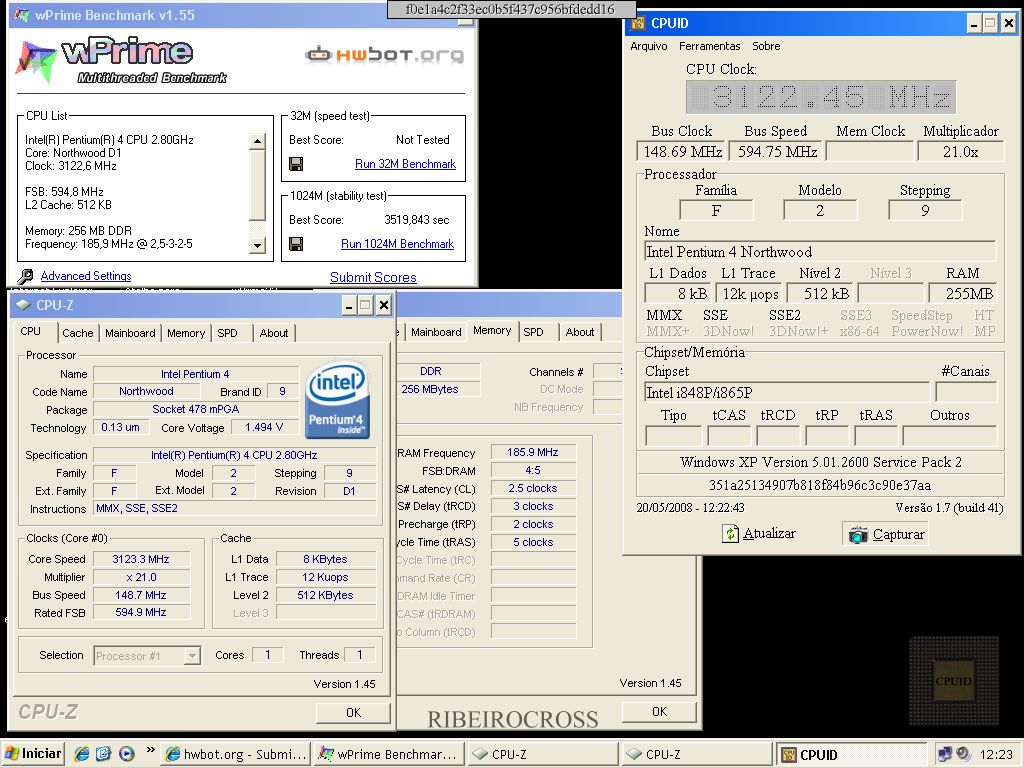Click the Rated FSB value 594.9 MHz
This screenshot has width=1024, height=768.
(141, 613)
